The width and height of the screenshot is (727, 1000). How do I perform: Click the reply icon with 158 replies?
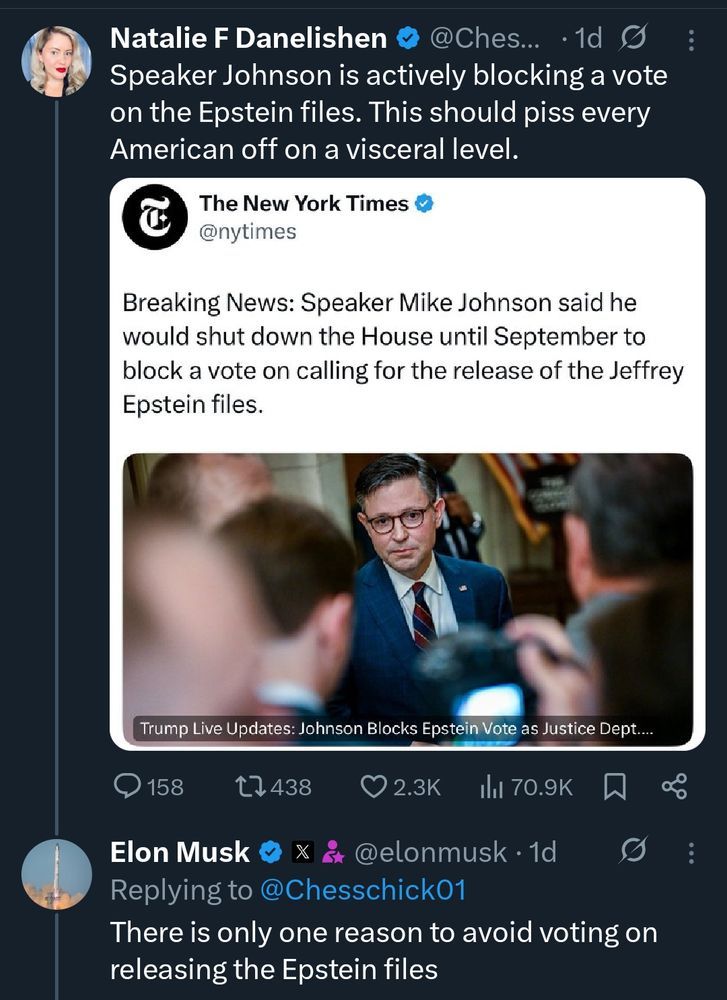coord(127,787)
